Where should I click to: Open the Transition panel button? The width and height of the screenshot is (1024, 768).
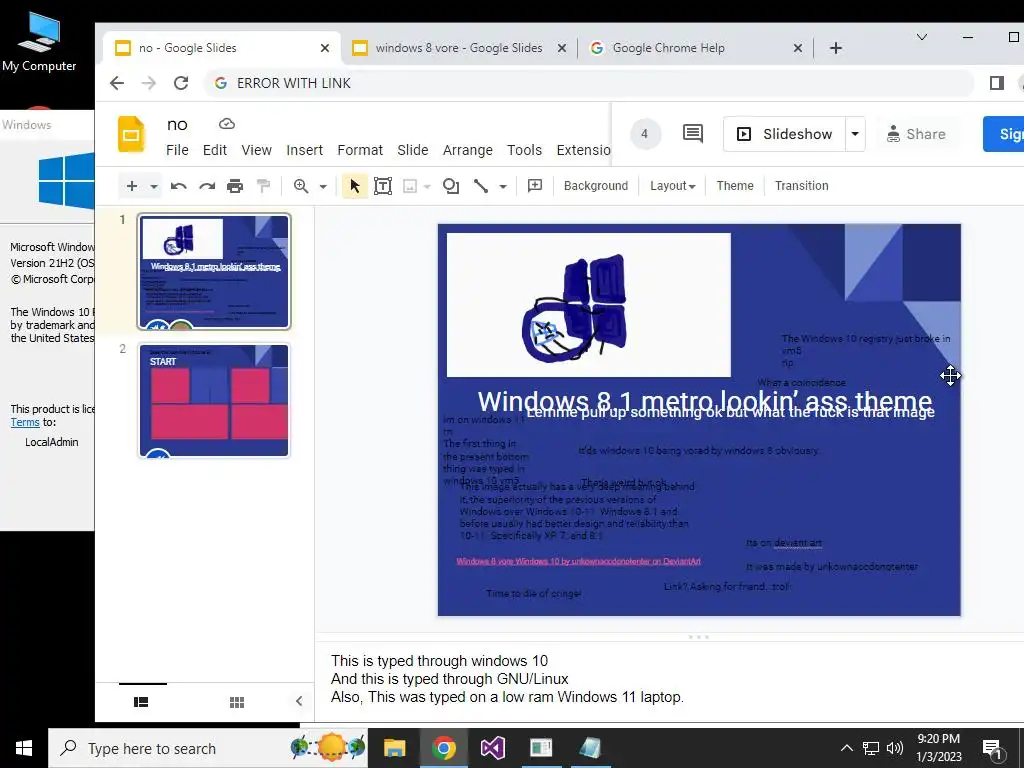[801, 186]
